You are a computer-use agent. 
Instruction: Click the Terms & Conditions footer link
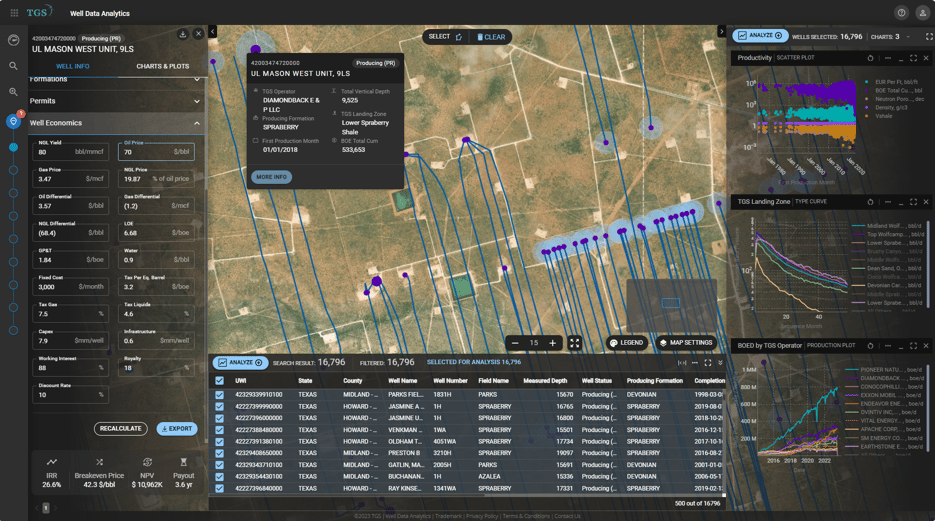coord(526,516)
